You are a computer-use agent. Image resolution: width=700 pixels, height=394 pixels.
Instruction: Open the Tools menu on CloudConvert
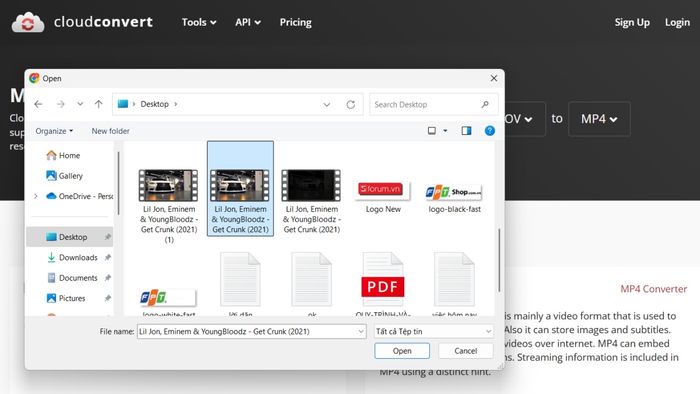click(x=199, y=22)
